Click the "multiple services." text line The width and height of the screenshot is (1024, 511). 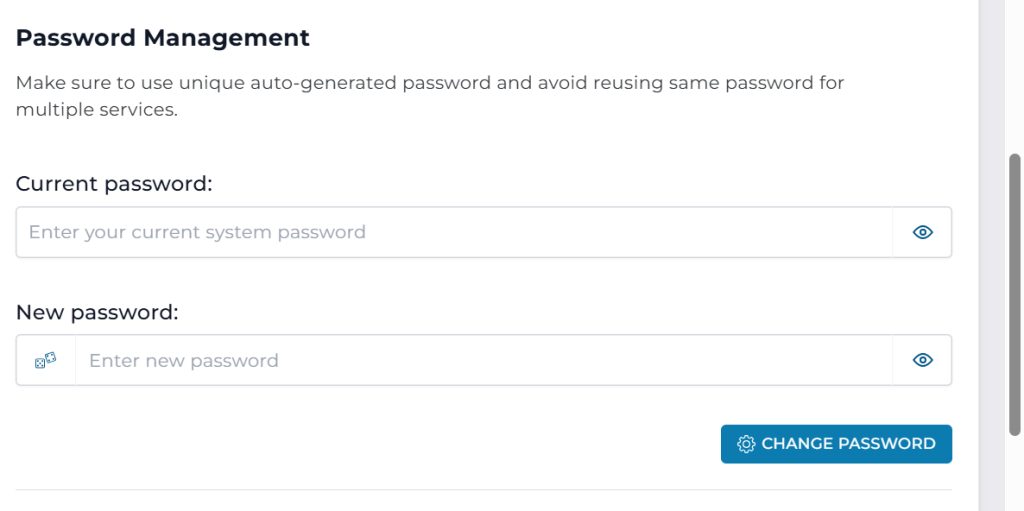click(x=96, y=109)
